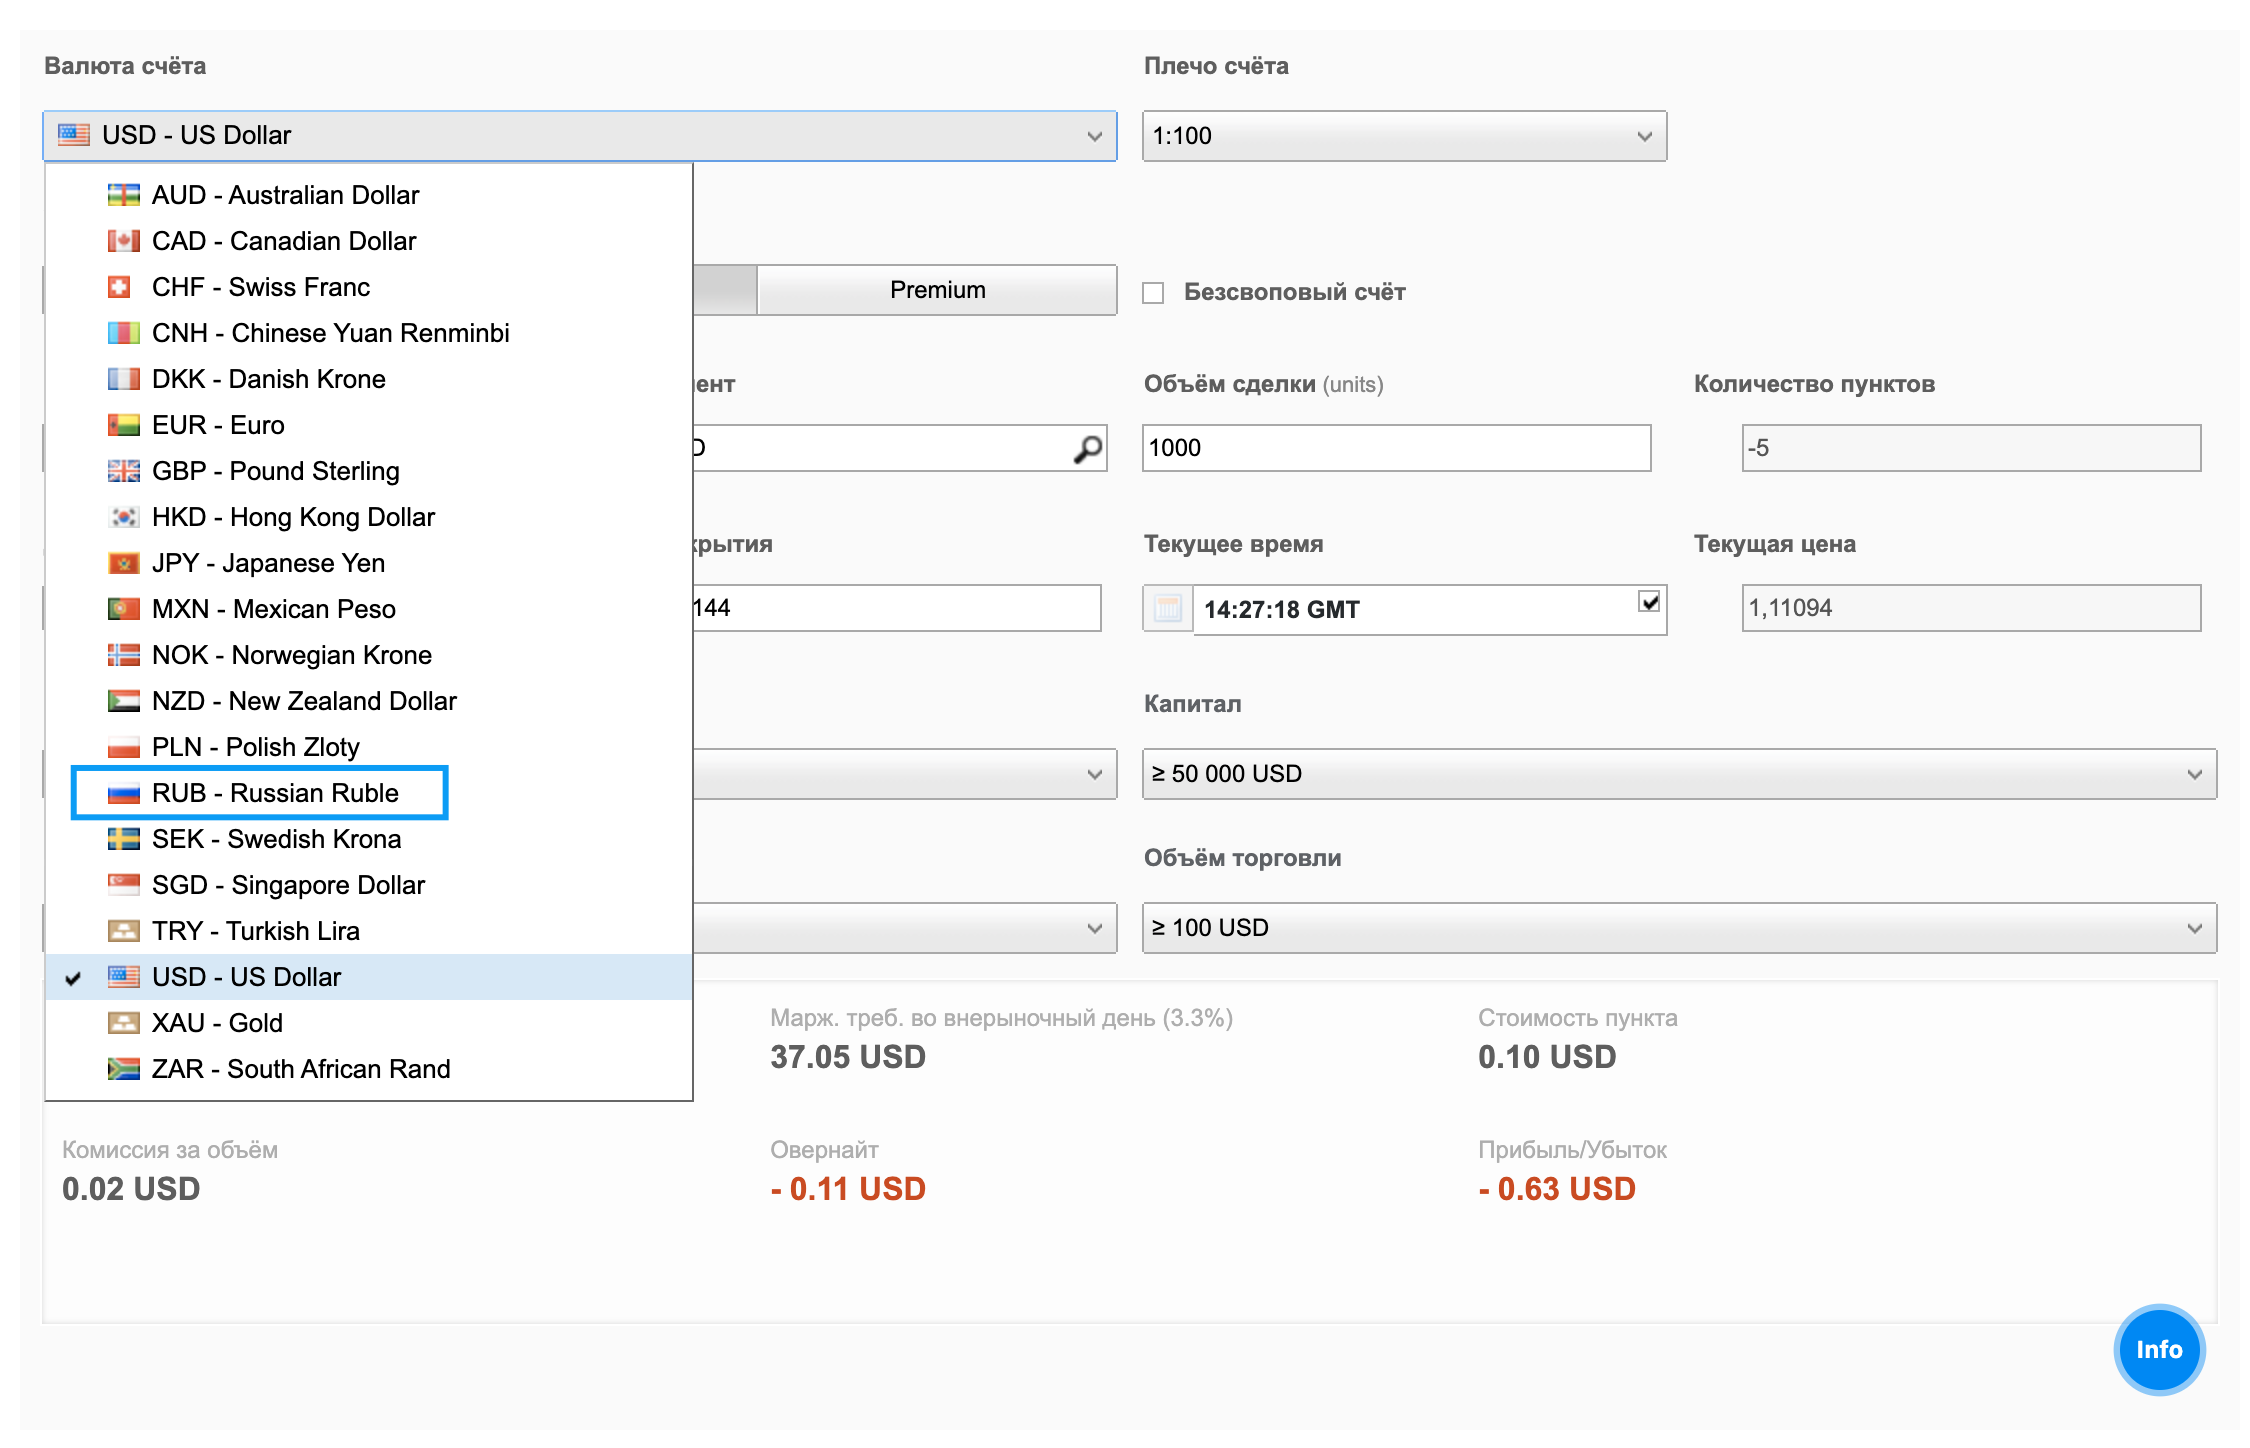Pick XAU - Gold in the list
The image size is (2250, 1448).
tap(217, 1023)
